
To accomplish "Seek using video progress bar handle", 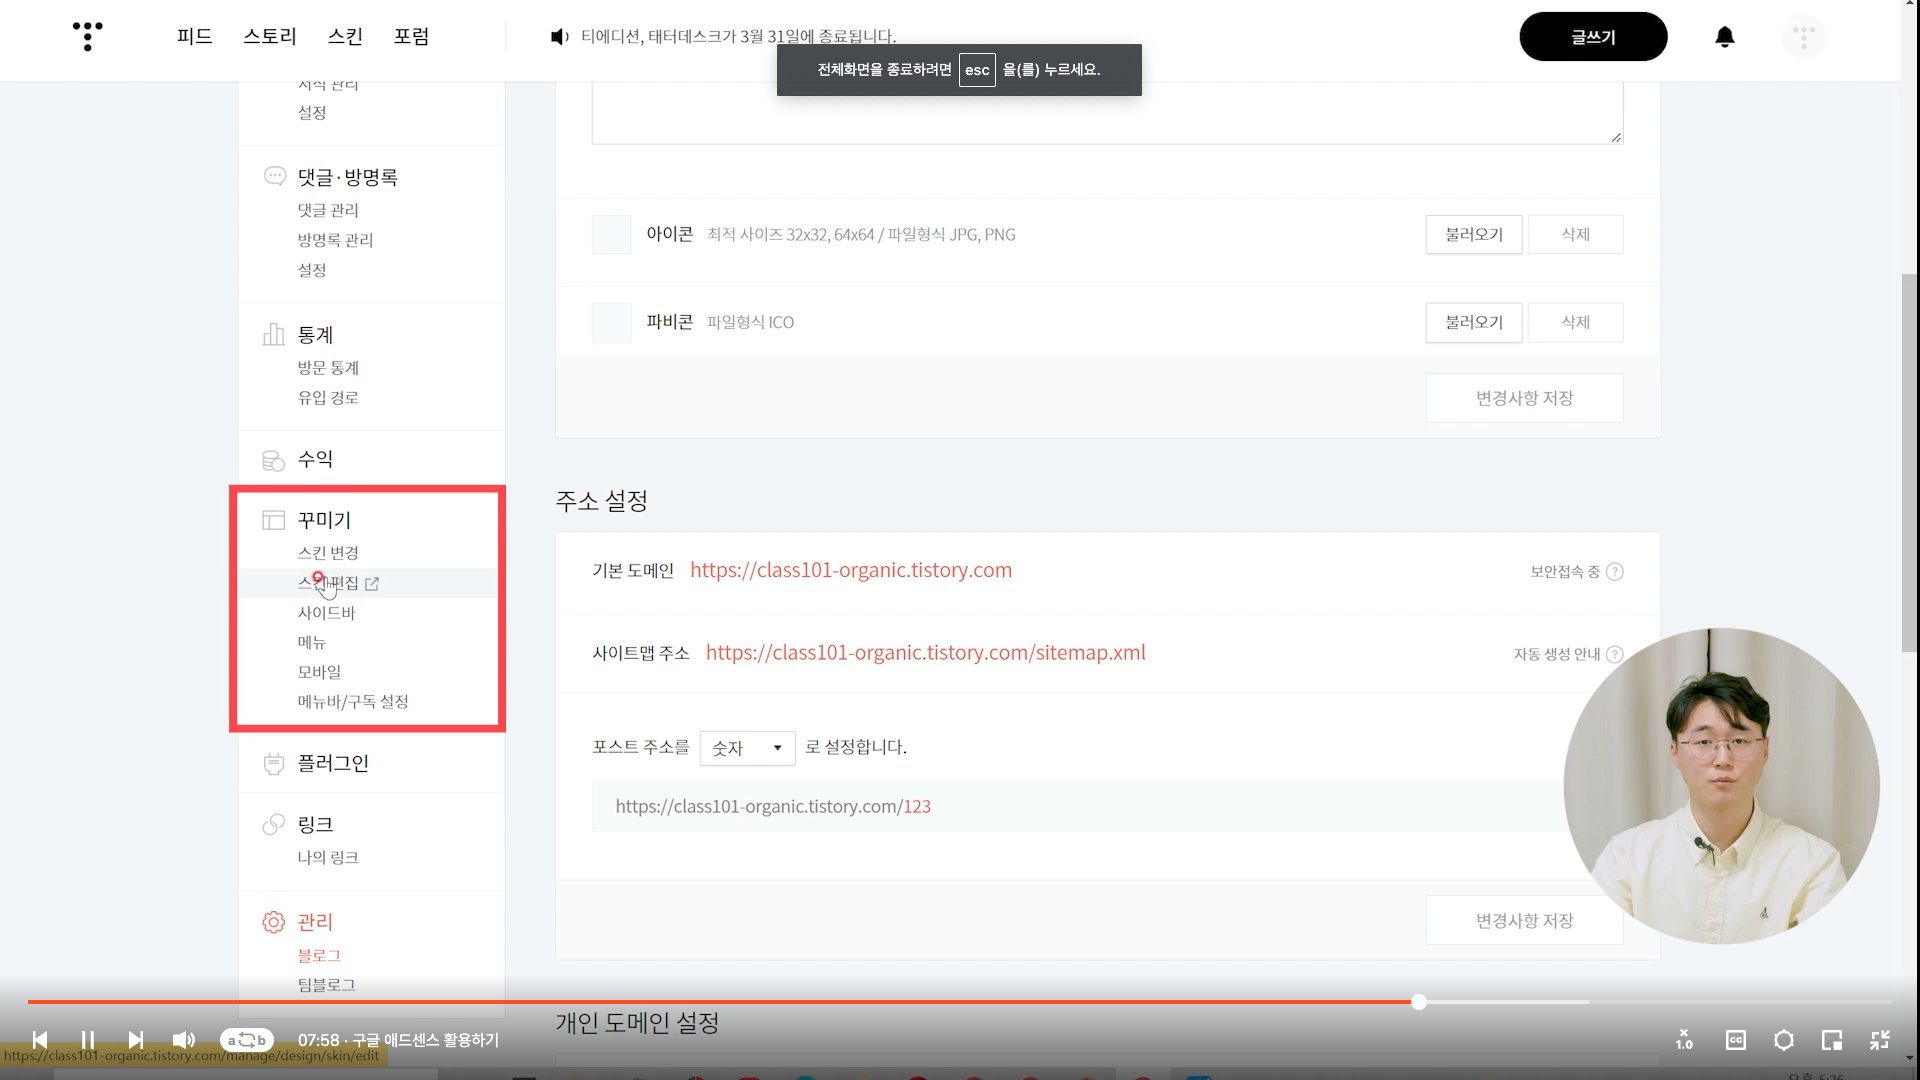I will (1418, 1002).
